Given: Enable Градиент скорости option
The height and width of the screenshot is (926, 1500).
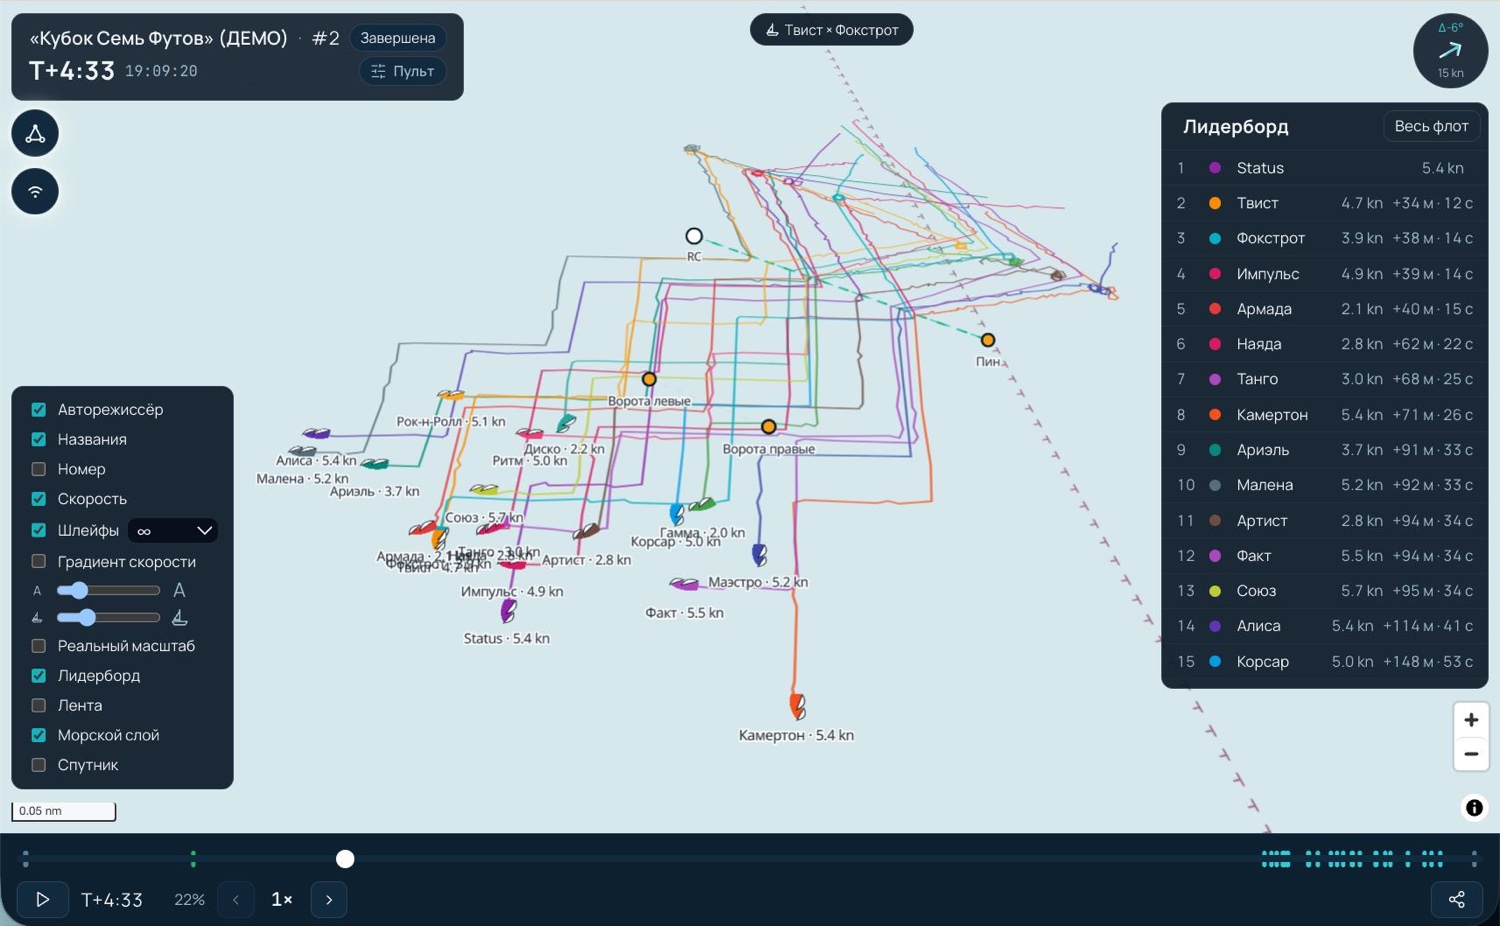Looking at the screenshot, I should (x=39, y=562).
